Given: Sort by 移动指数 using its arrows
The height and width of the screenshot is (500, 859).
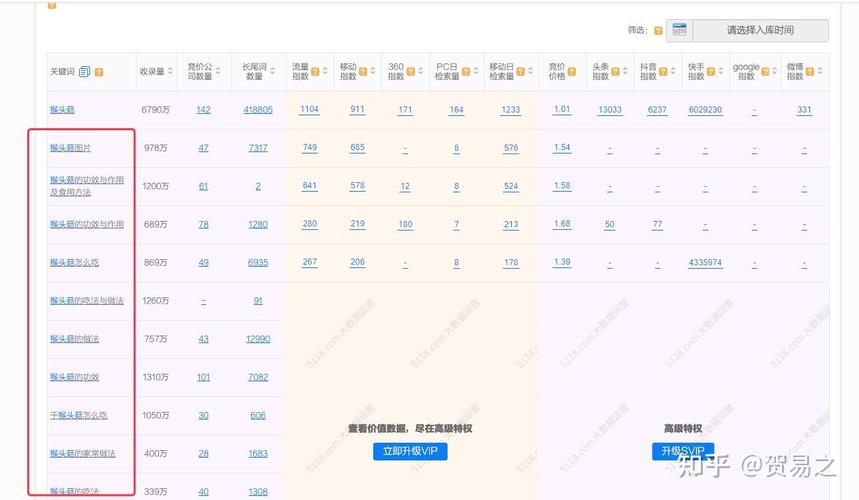Looking at the screenshot, I should click(x=373, y=71).
